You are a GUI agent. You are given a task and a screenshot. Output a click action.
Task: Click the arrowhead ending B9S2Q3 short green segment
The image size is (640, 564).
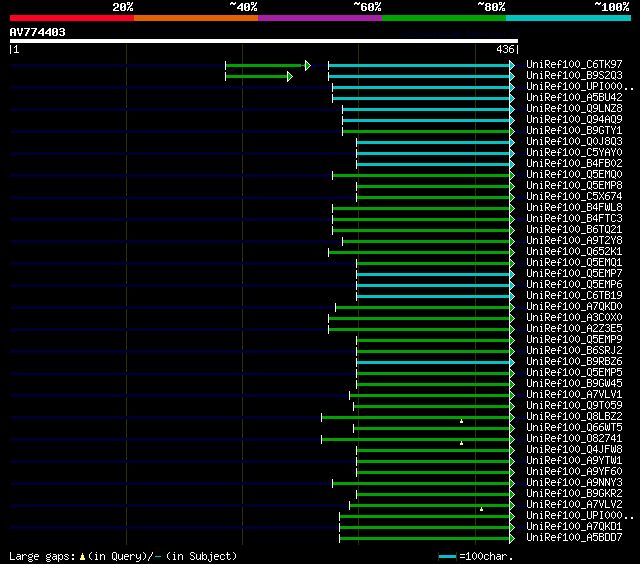click(290, 76)
